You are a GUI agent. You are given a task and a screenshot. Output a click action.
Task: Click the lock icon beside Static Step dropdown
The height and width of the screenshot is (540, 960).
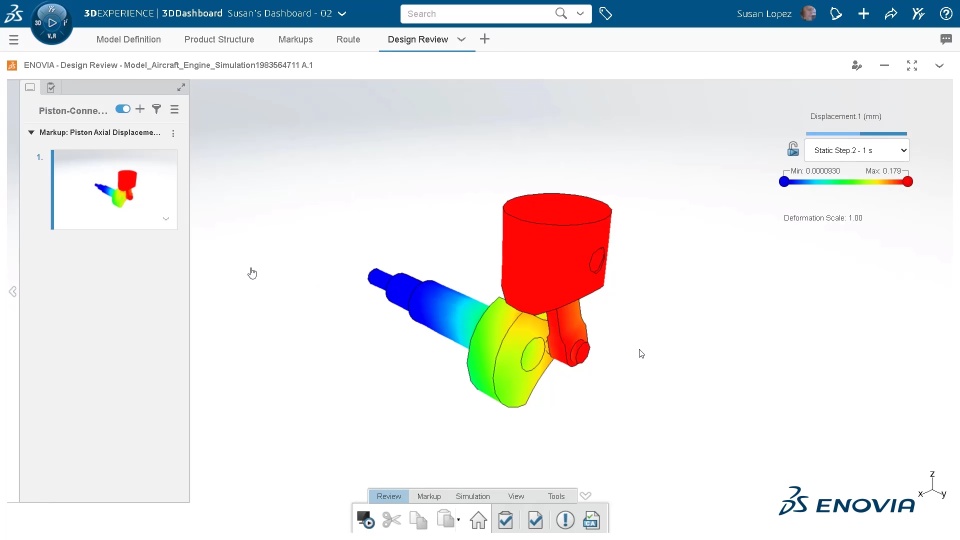pos(793,149)
